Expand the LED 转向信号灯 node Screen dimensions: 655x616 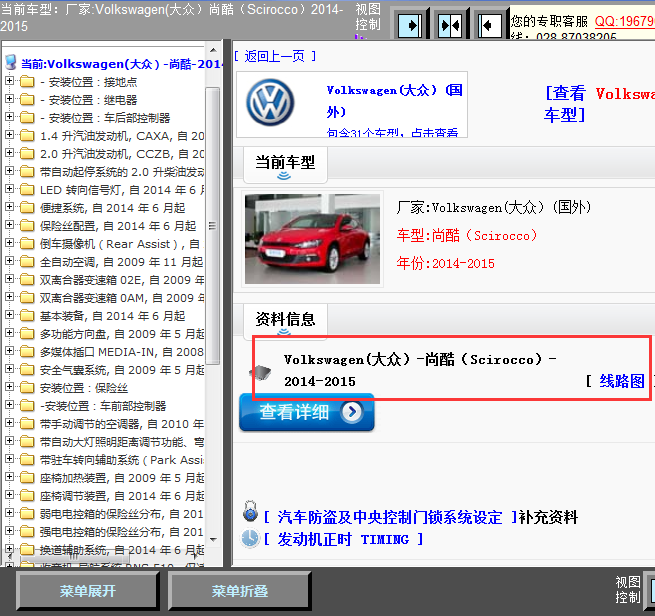pyautogui.click(x=9, y=188)
